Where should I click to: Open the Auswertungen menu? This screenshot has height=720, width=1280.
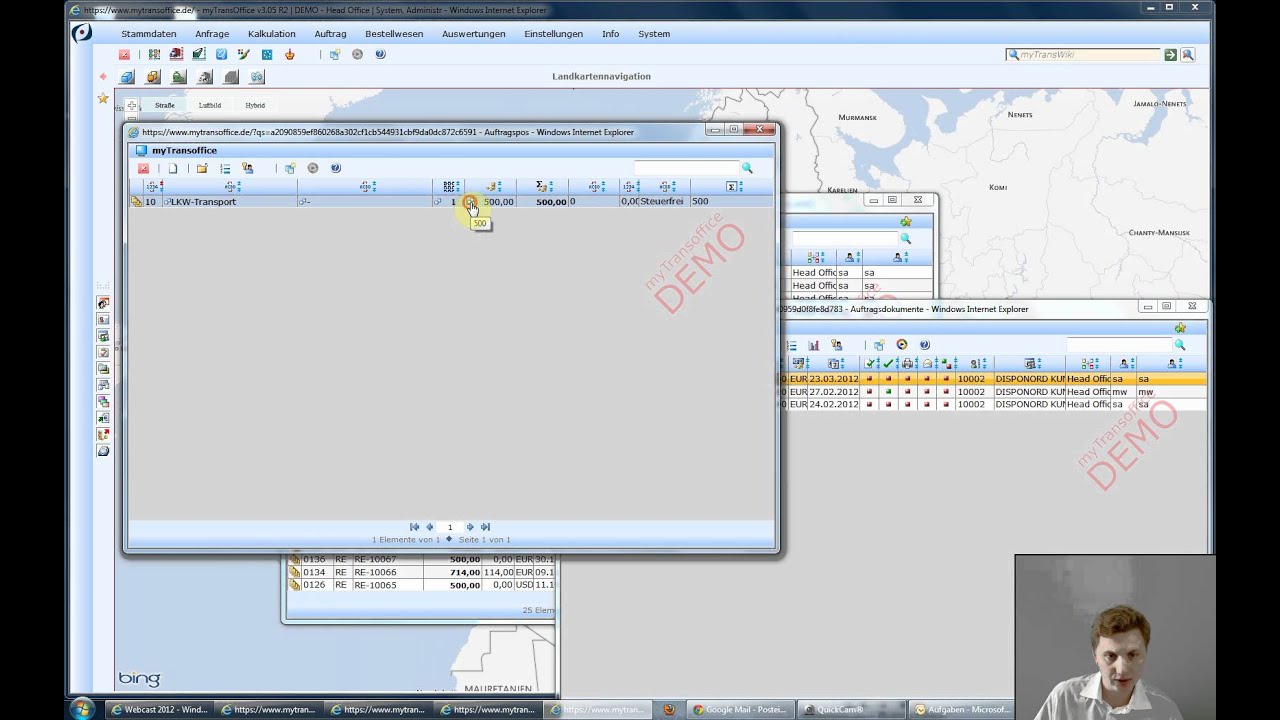click(473, 34)
